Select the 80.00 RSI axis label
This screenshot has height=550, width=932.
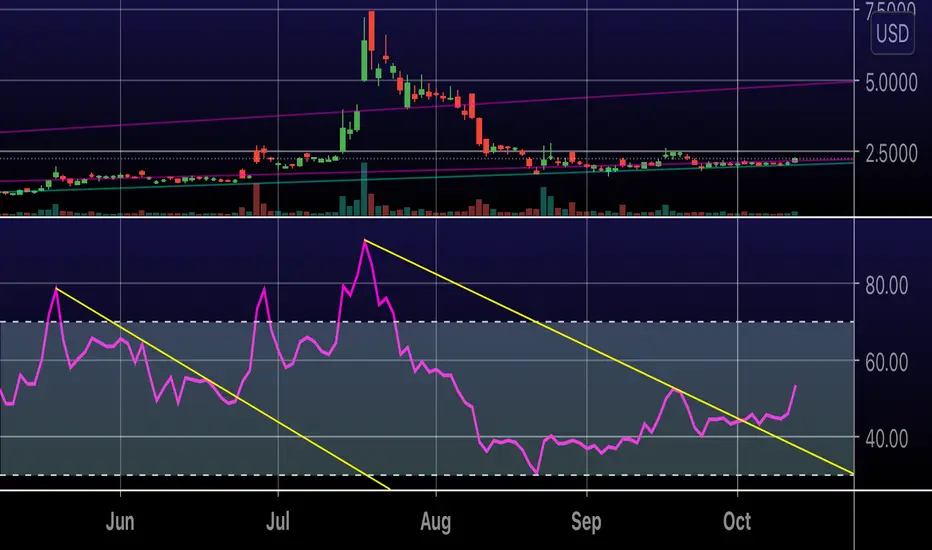(x=886, y=286)
